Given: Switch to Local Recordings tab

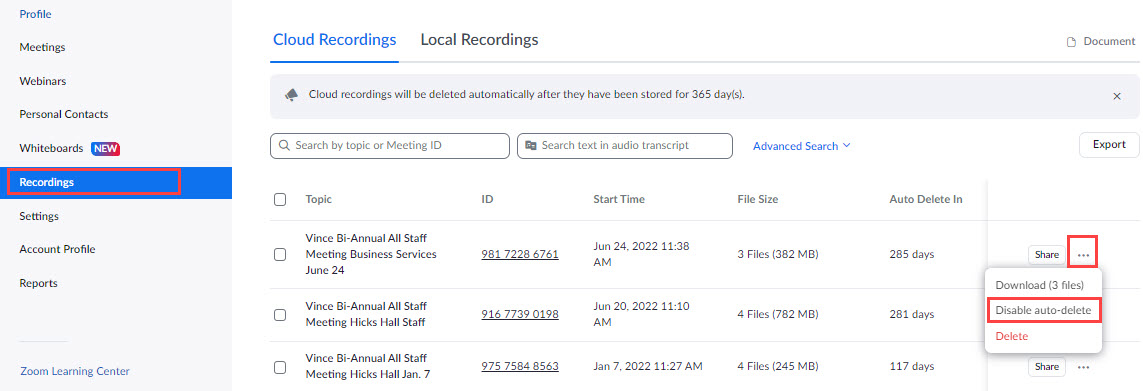Looking at the screenshot, I should coord(479,39).
